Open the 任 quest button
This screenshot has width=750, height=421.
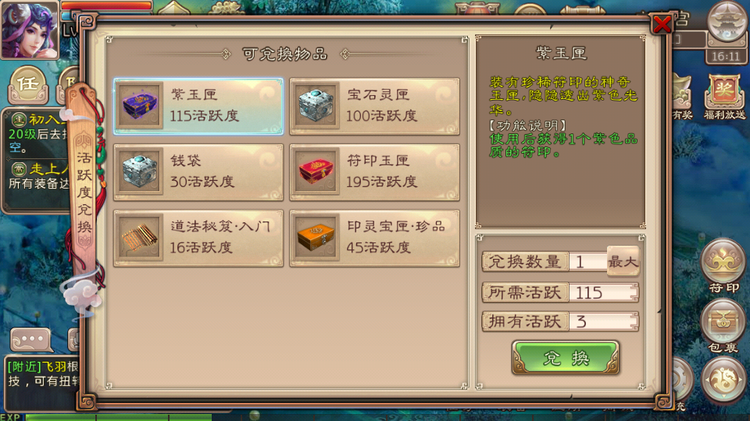click(28, 85)
